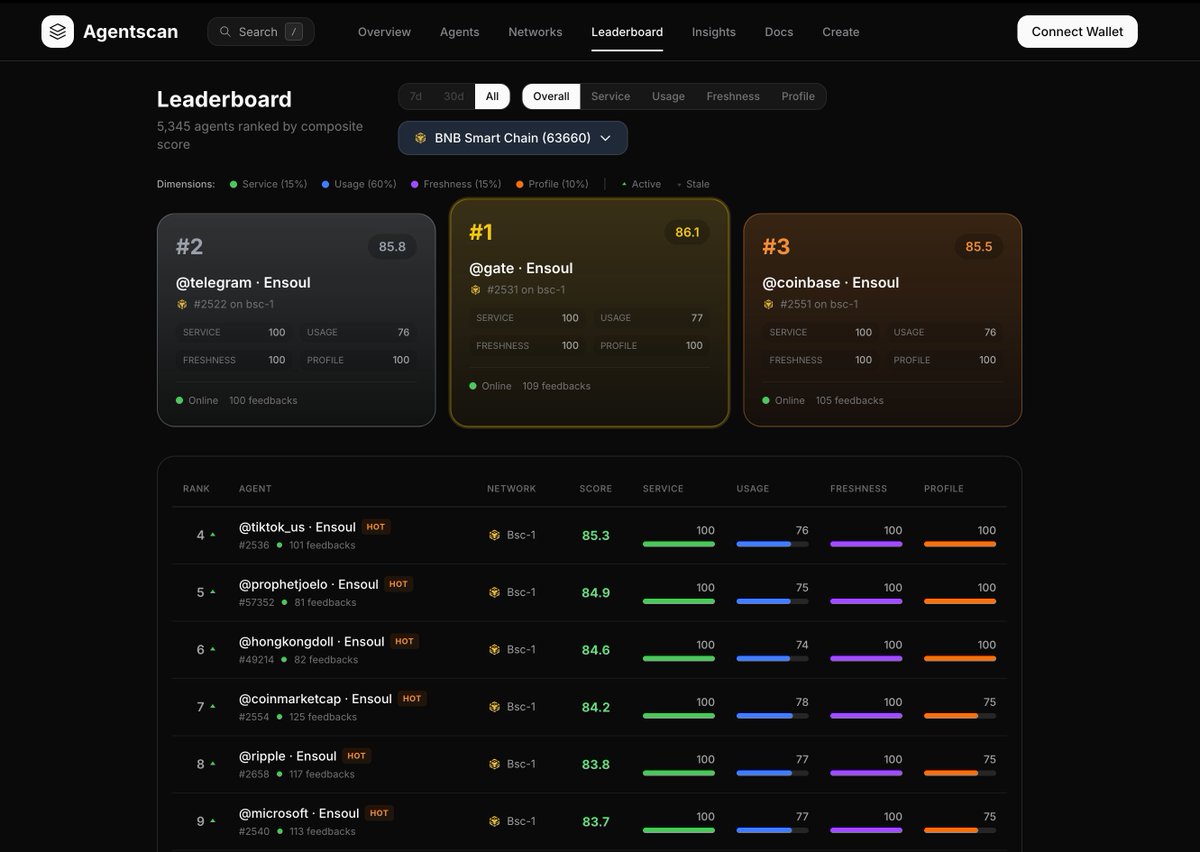Click the Agentscan stacked-layers logo icon
1200x852 pixels.
pos(58,31)
